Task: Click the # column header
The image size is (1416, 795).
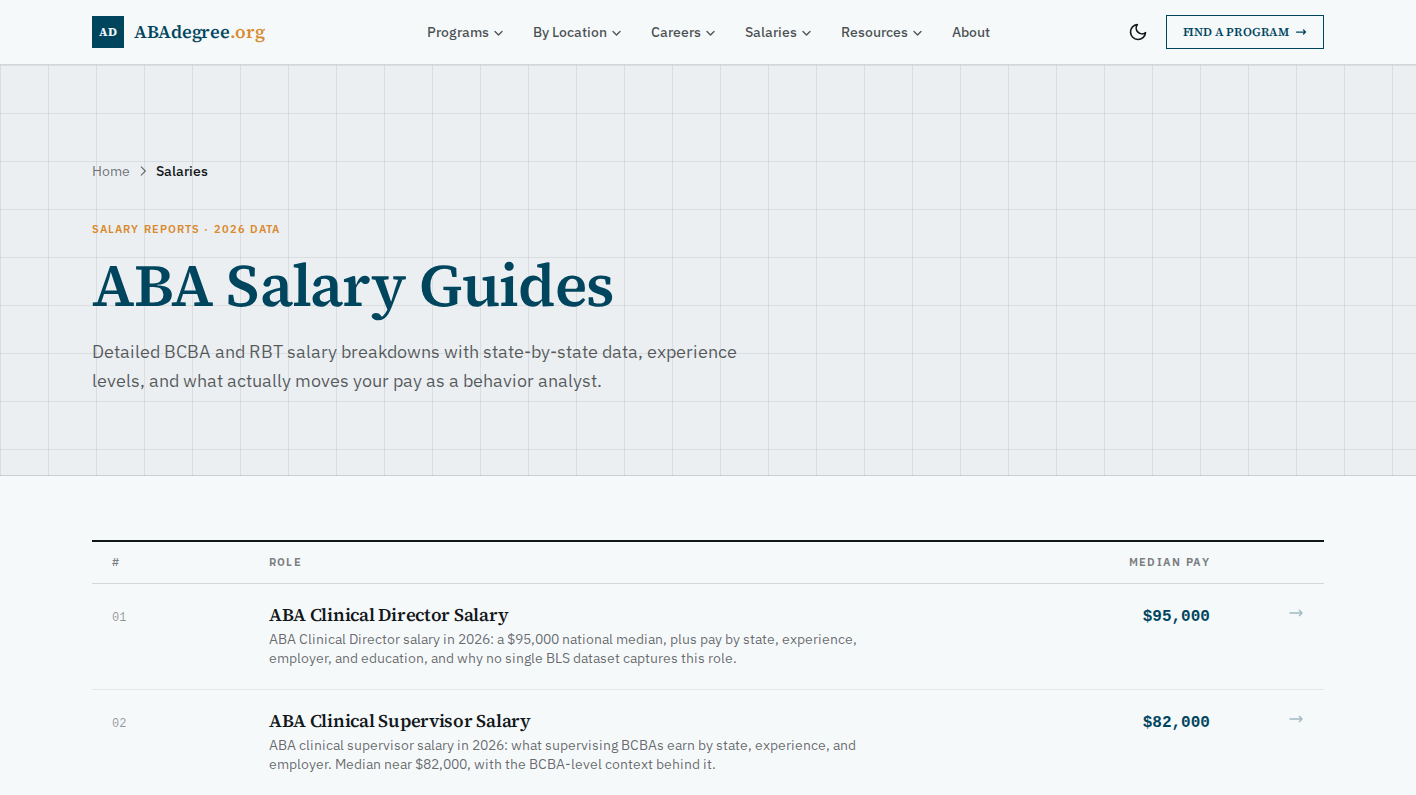Action: tap(116, 562)
